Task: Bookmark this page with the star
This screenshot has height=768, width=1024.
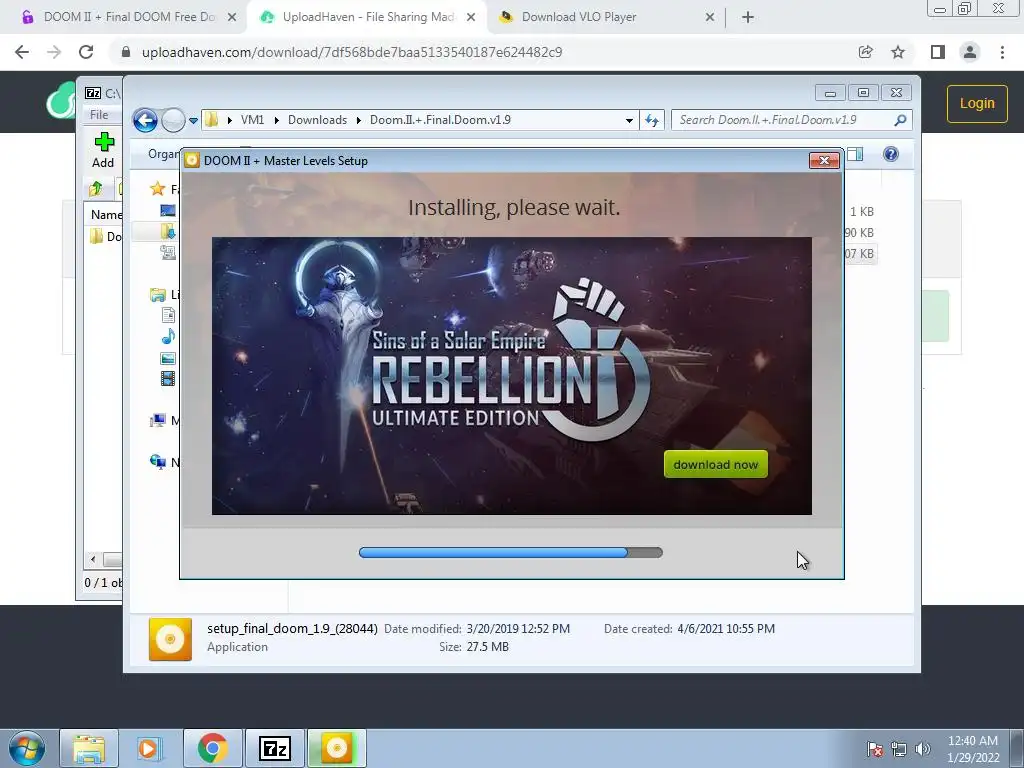Action: point(898,52)
